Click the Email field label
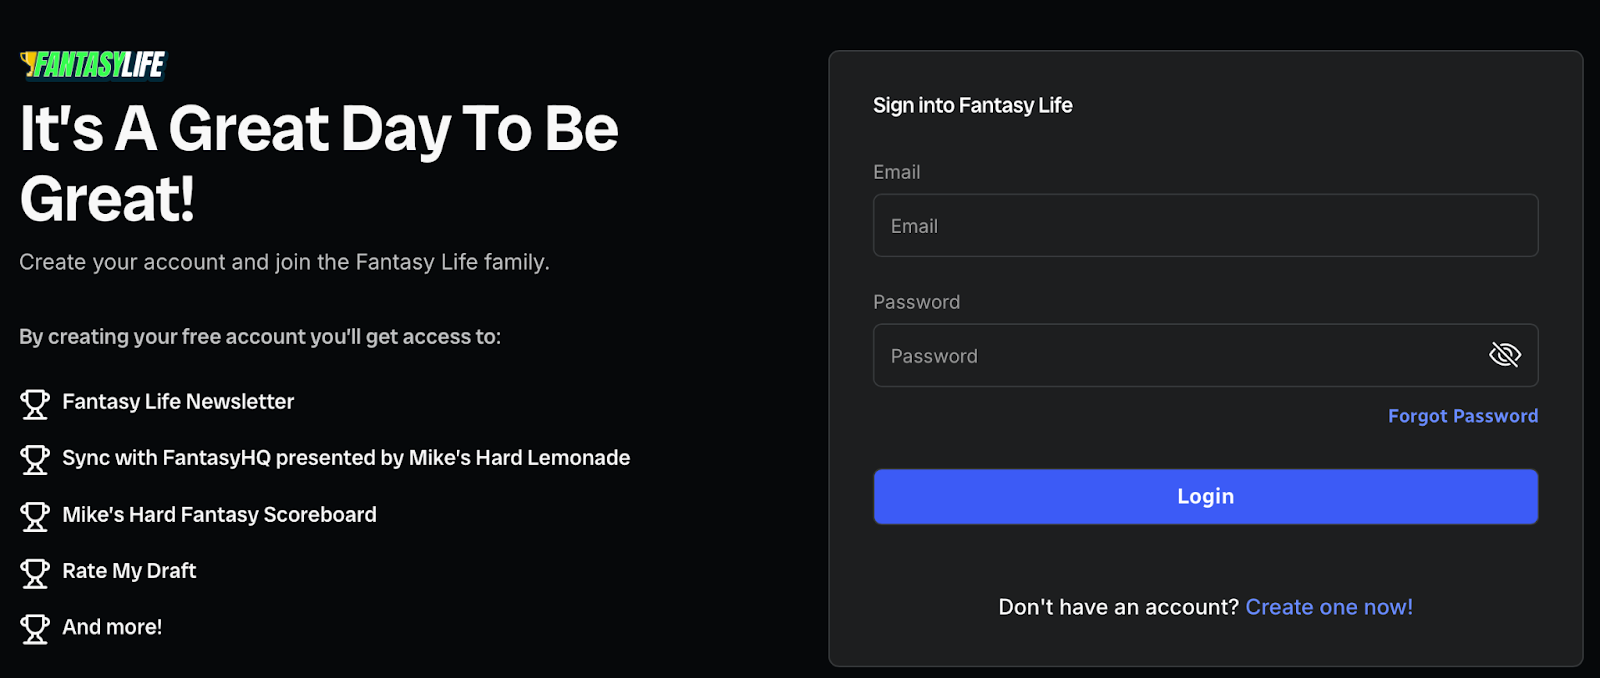The height and width of the screenshot is (678, 1600). (896, 172)
